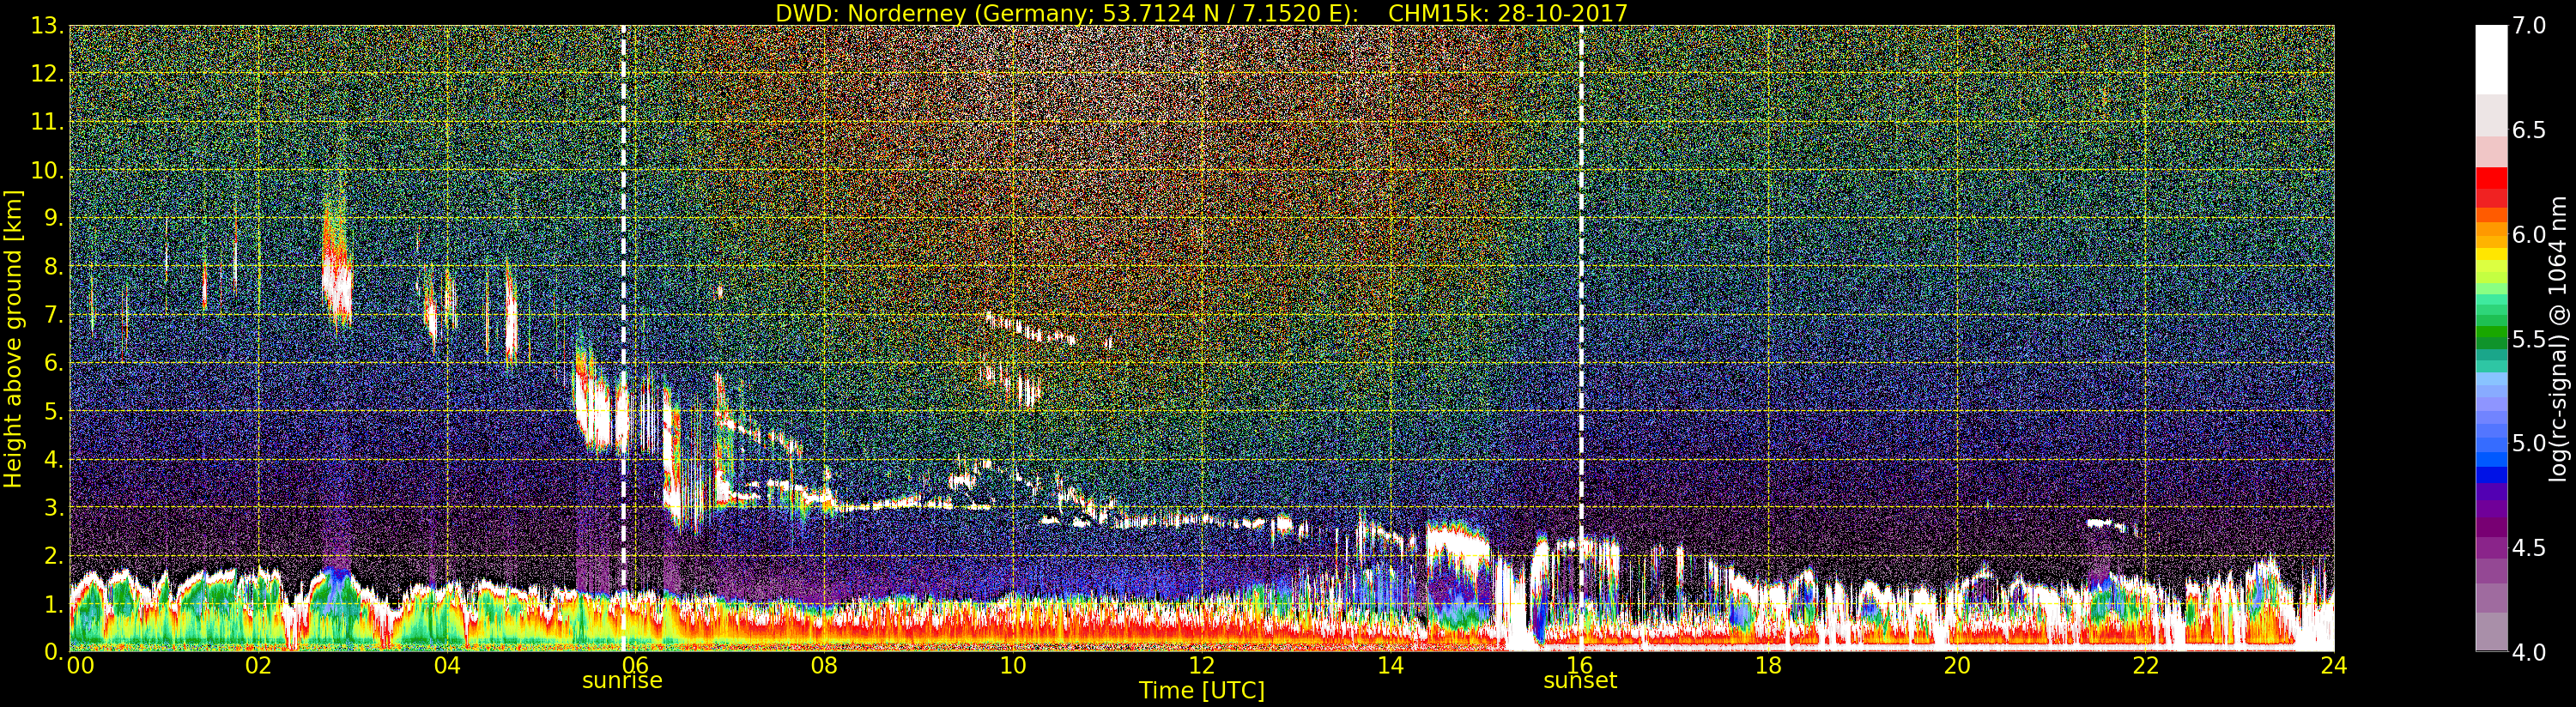Click time tick label '16'
Viewport: 2576px width, 707px height.
click(x=1579, y=665)
